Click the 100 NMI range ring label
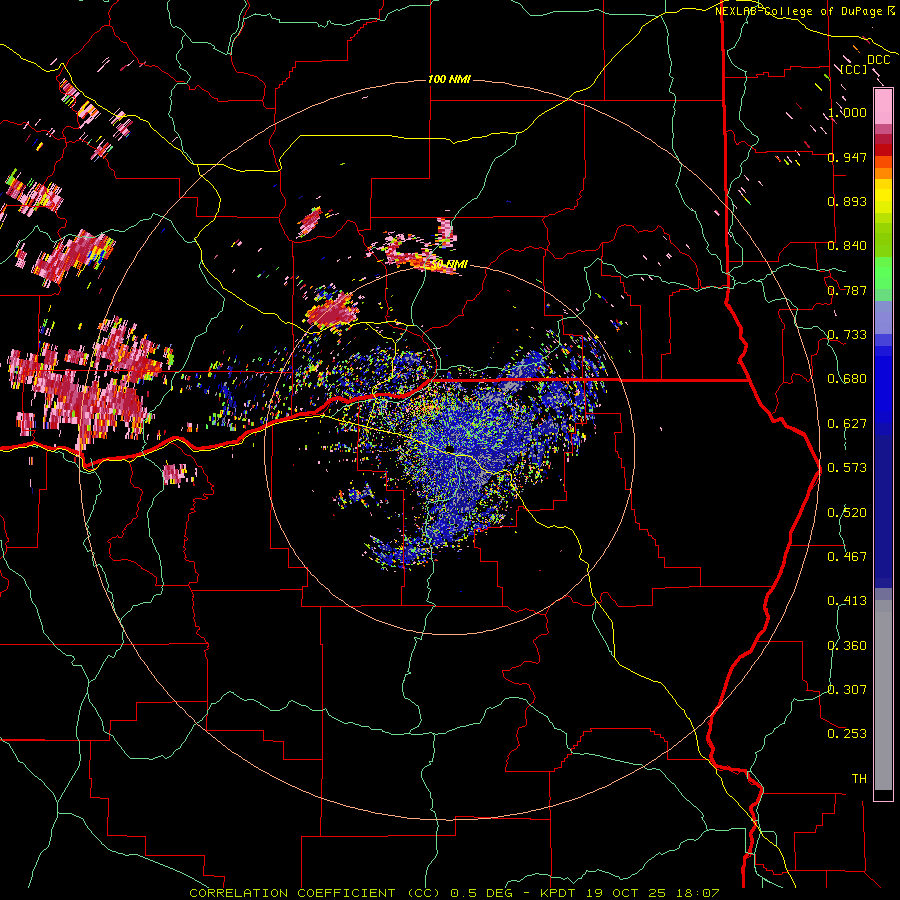The width and height of the screenshot is (900, 900). [x=449, y=79]
